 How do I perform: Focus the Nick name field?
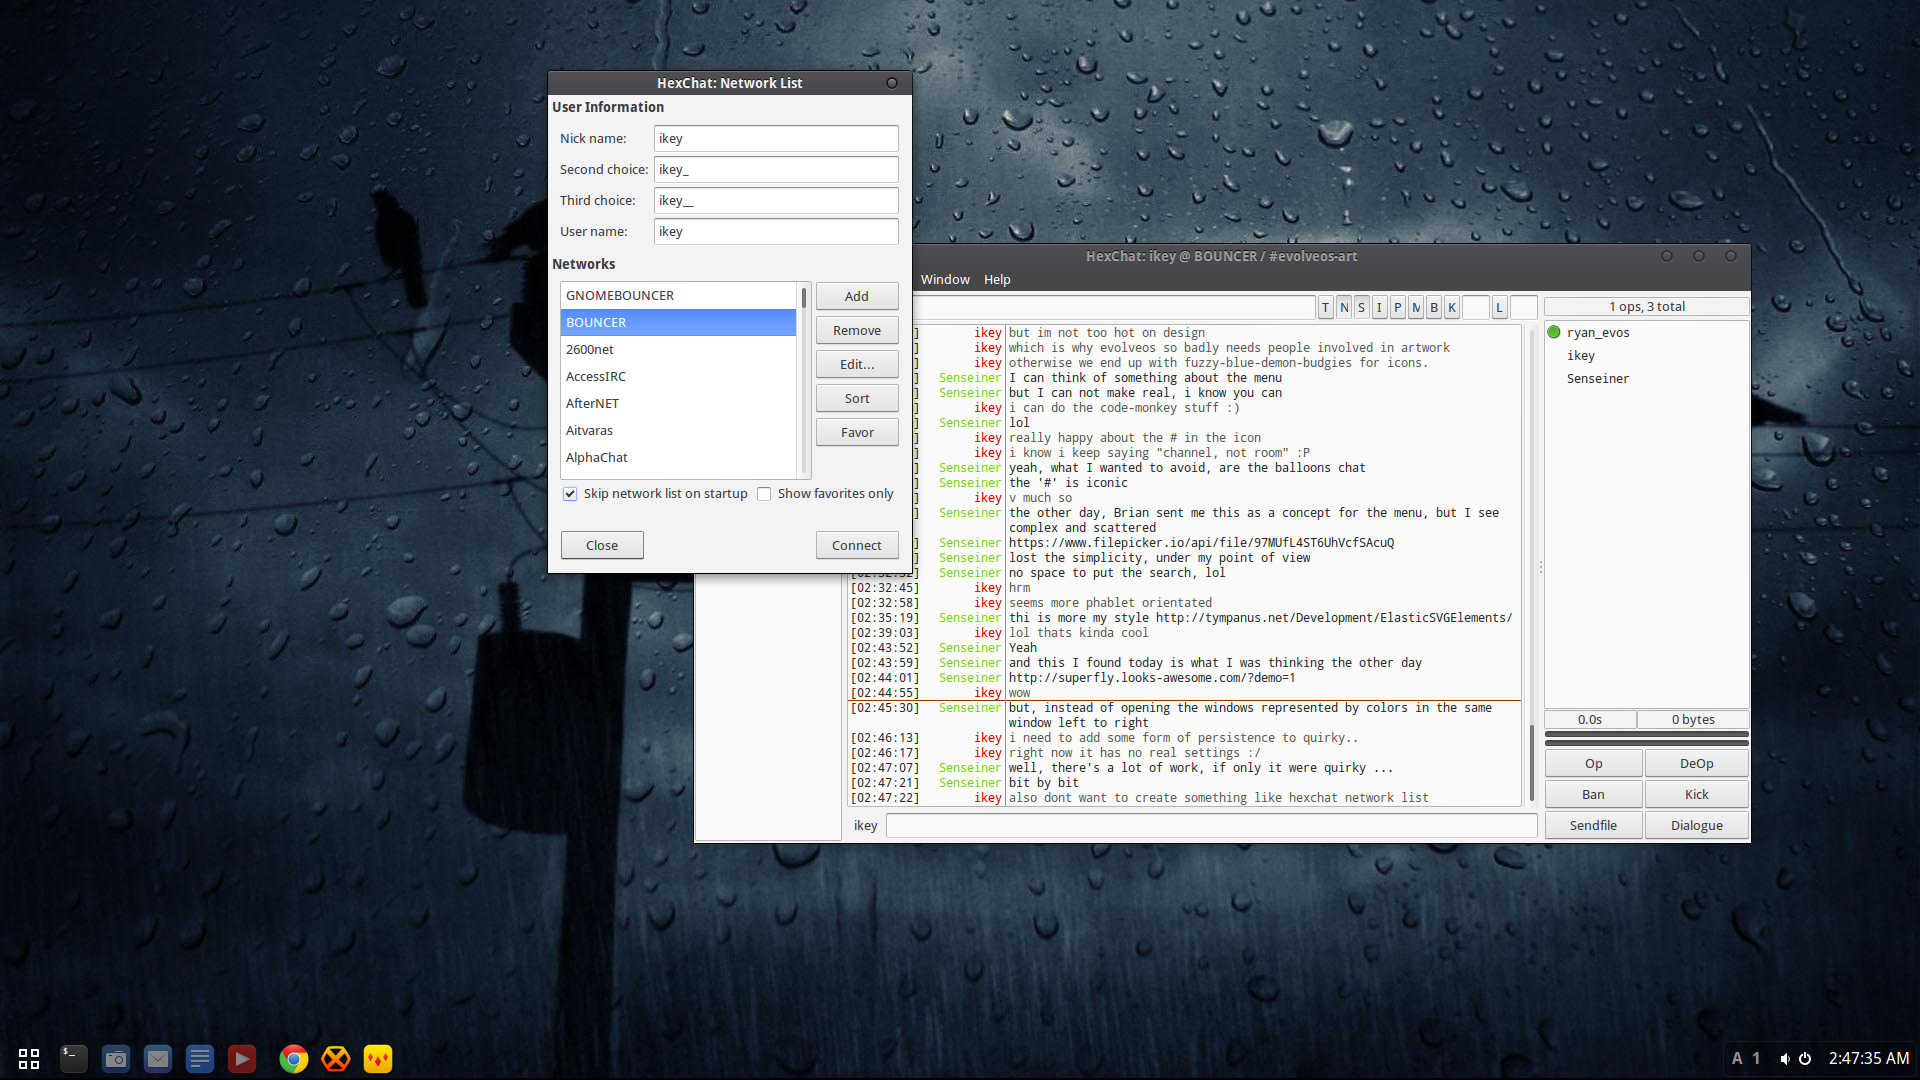776,138
